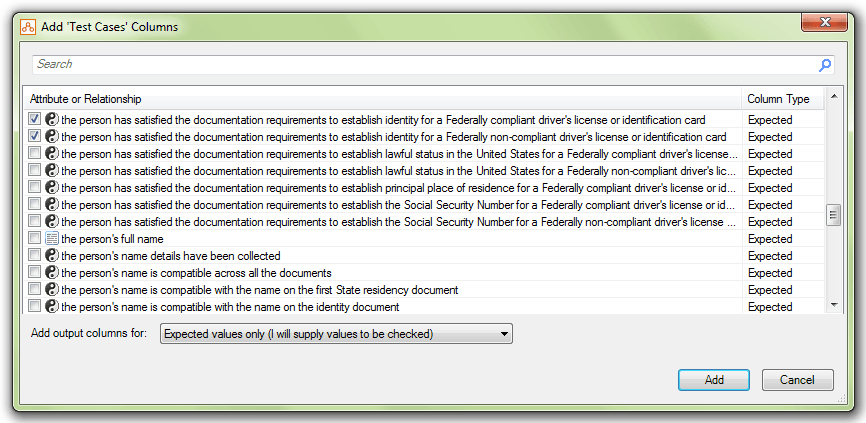
Task: Check name details have been collected checkbox
Action: [35, 256]
